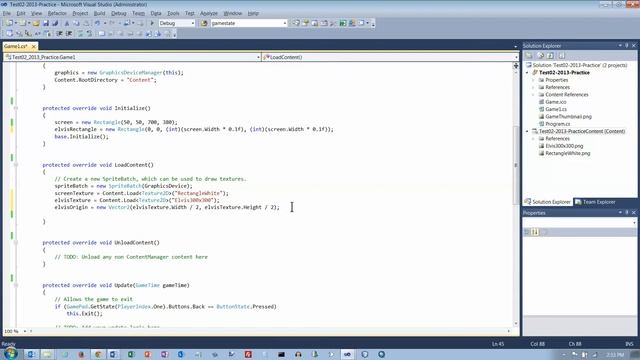Expand the Properties folder node
The height and width of the screenshot is (360, 640).
[533, 80]
